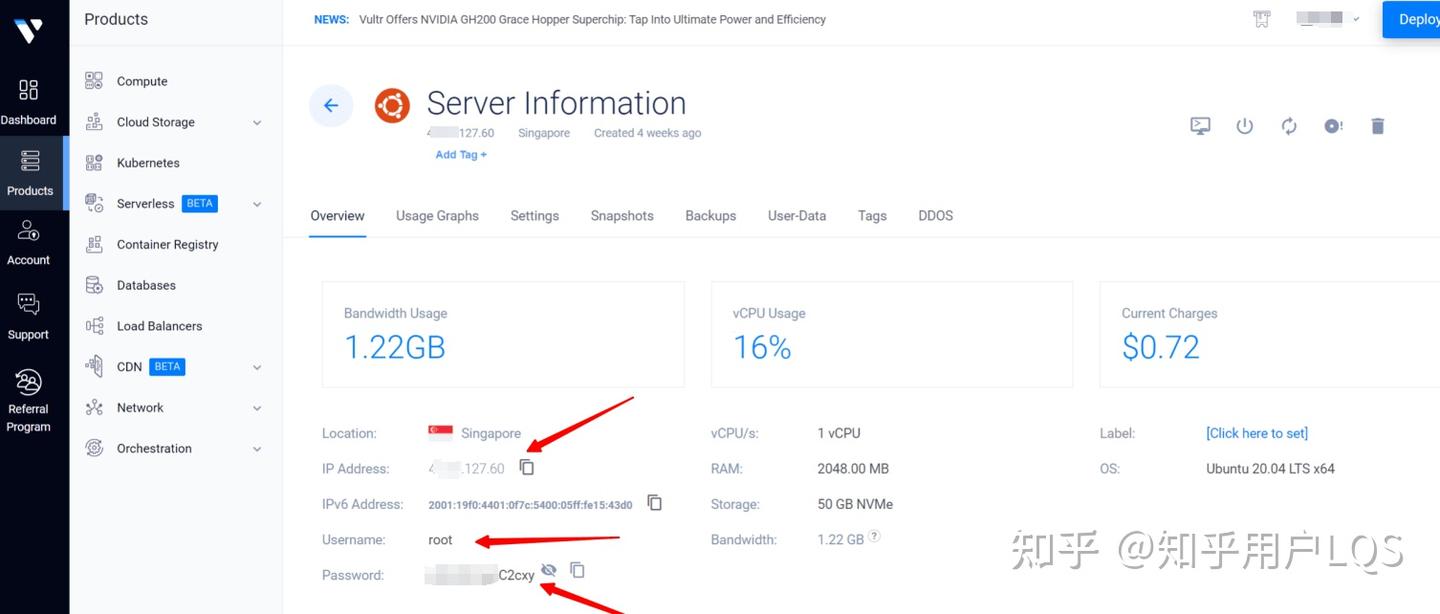
Task: Go back with the arrow button
Action: [331, 105]
